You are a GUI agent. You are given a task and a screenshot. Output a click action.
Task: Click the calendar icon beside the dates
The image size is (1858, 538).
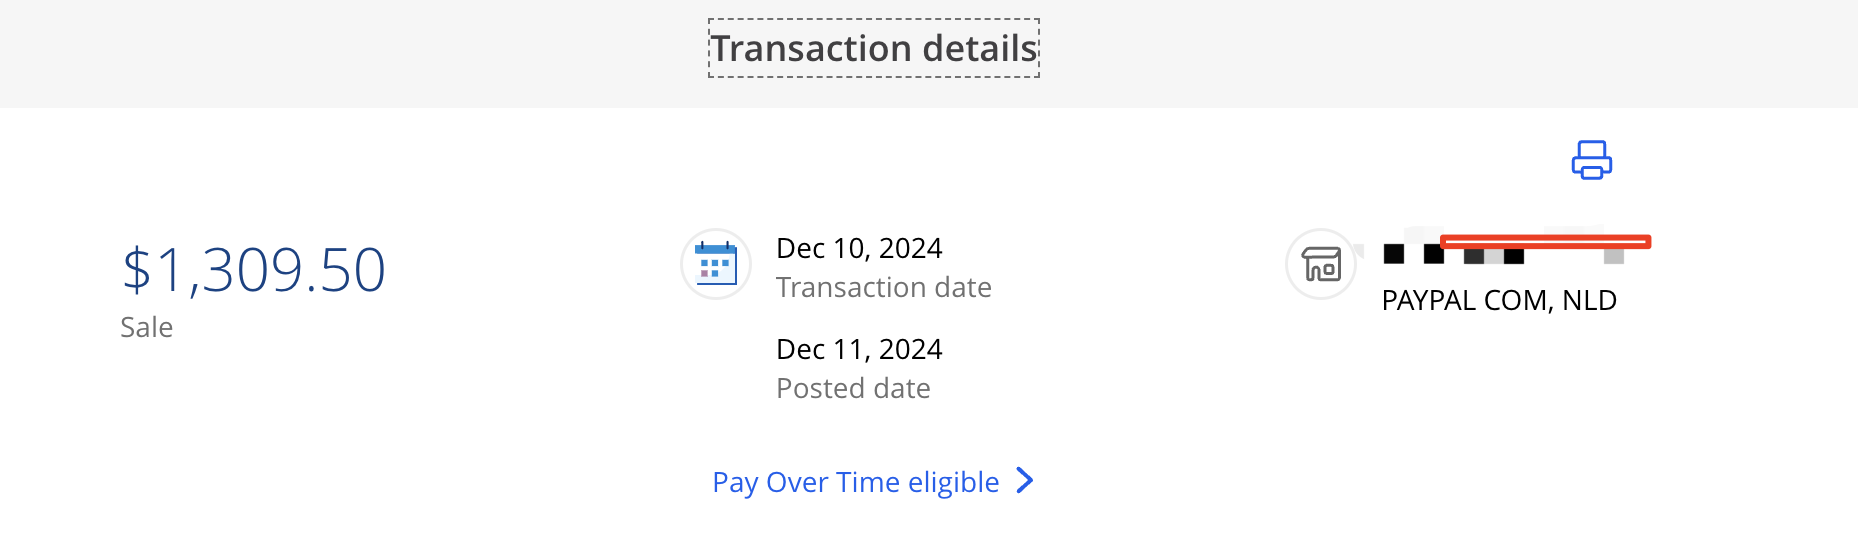point(716,265)
